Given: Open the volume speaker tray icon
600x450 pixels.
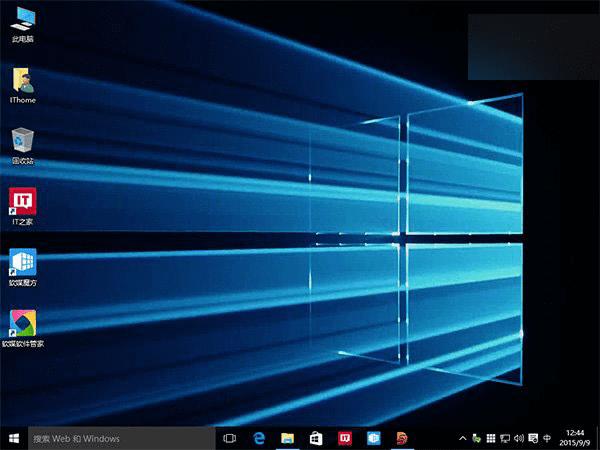Looking at the screenshot, I should point(519,439).
